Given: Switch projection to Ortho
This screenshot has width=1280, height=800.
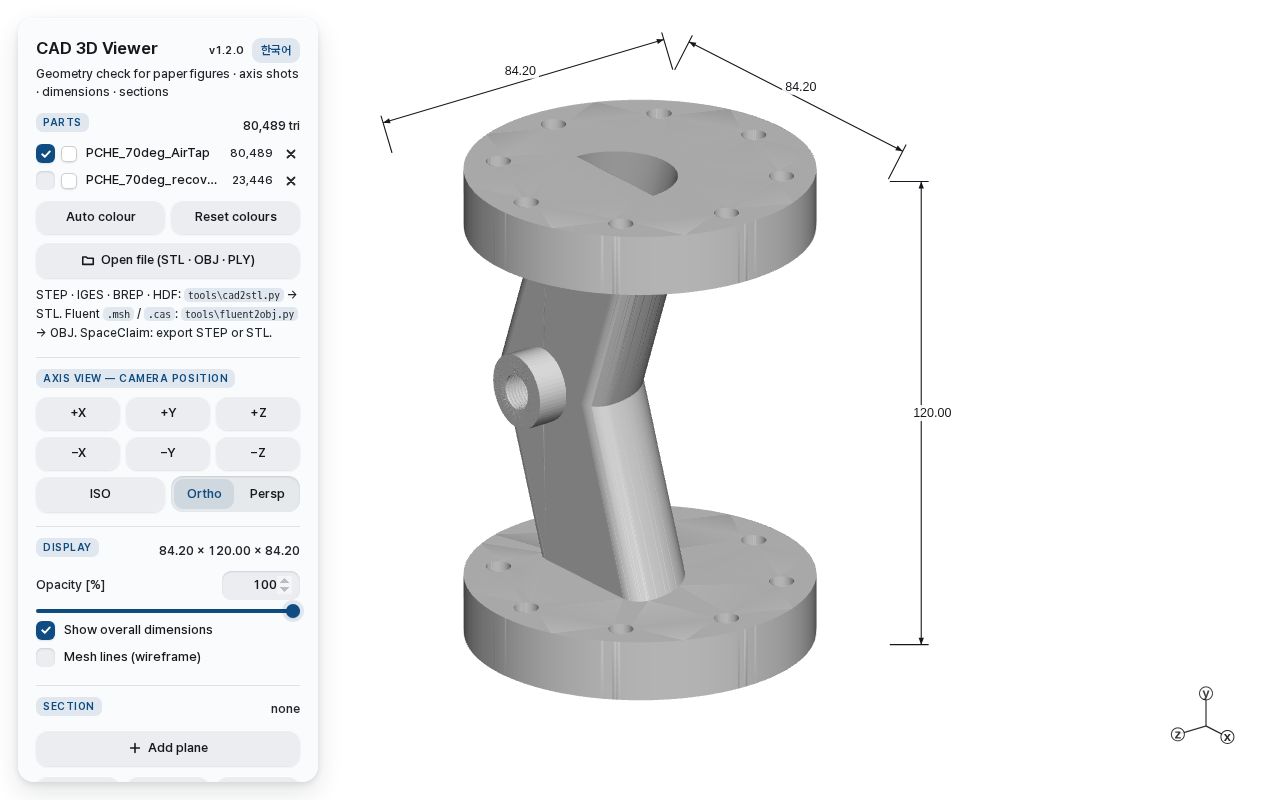Looking at the screenshot, I should [x=204, y=494].
